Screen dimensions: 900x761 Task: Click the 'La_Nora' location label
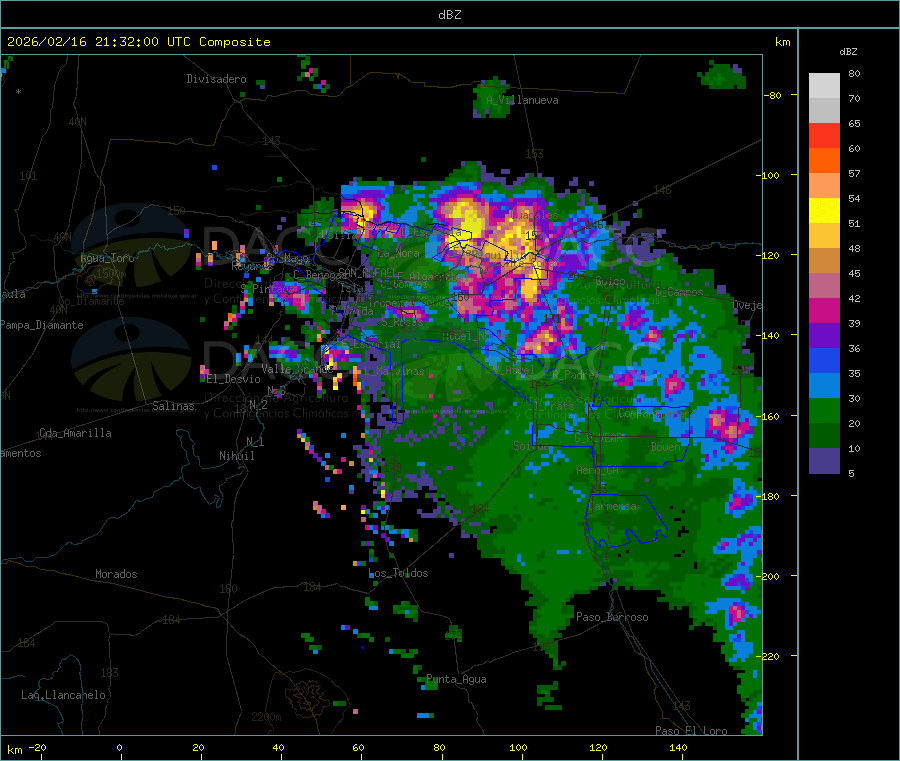coord(398,254)
